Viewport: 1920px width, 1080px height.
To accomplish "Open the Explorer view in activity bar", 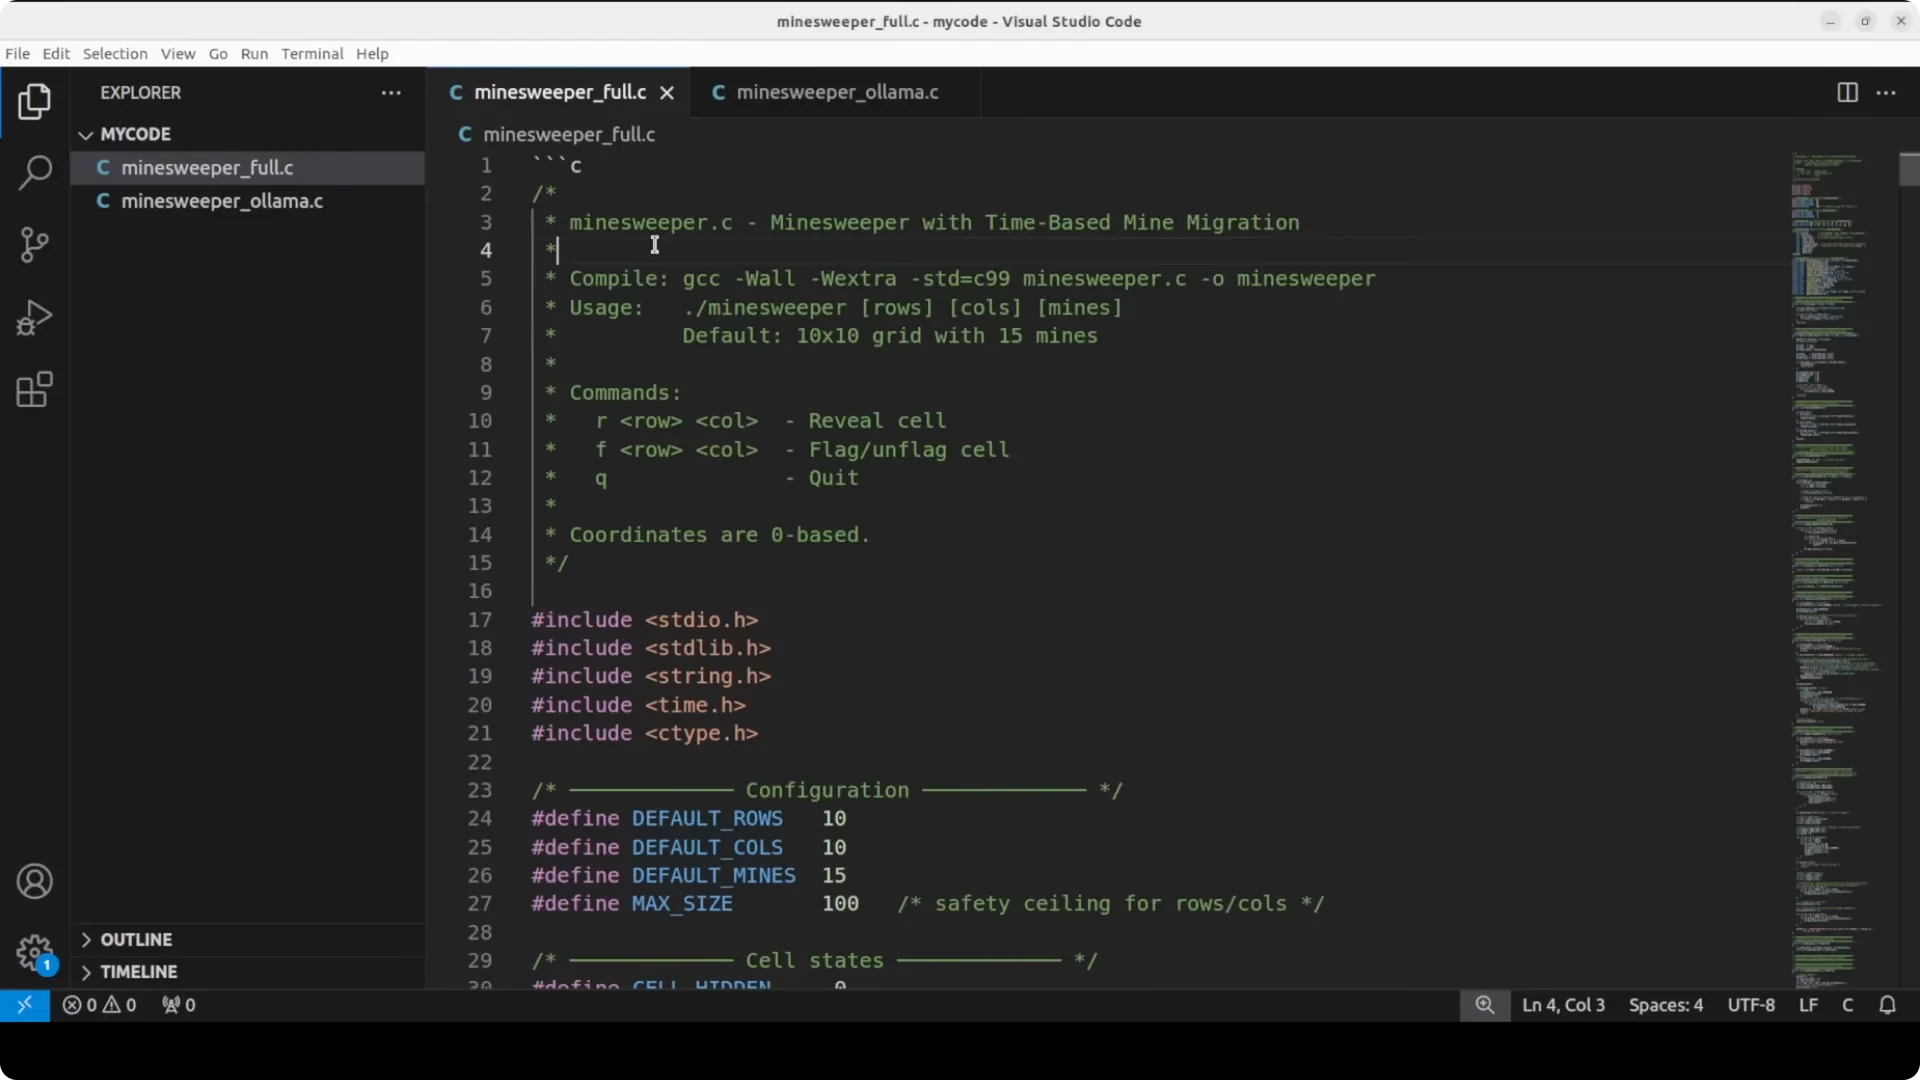I will coord(34,102).
